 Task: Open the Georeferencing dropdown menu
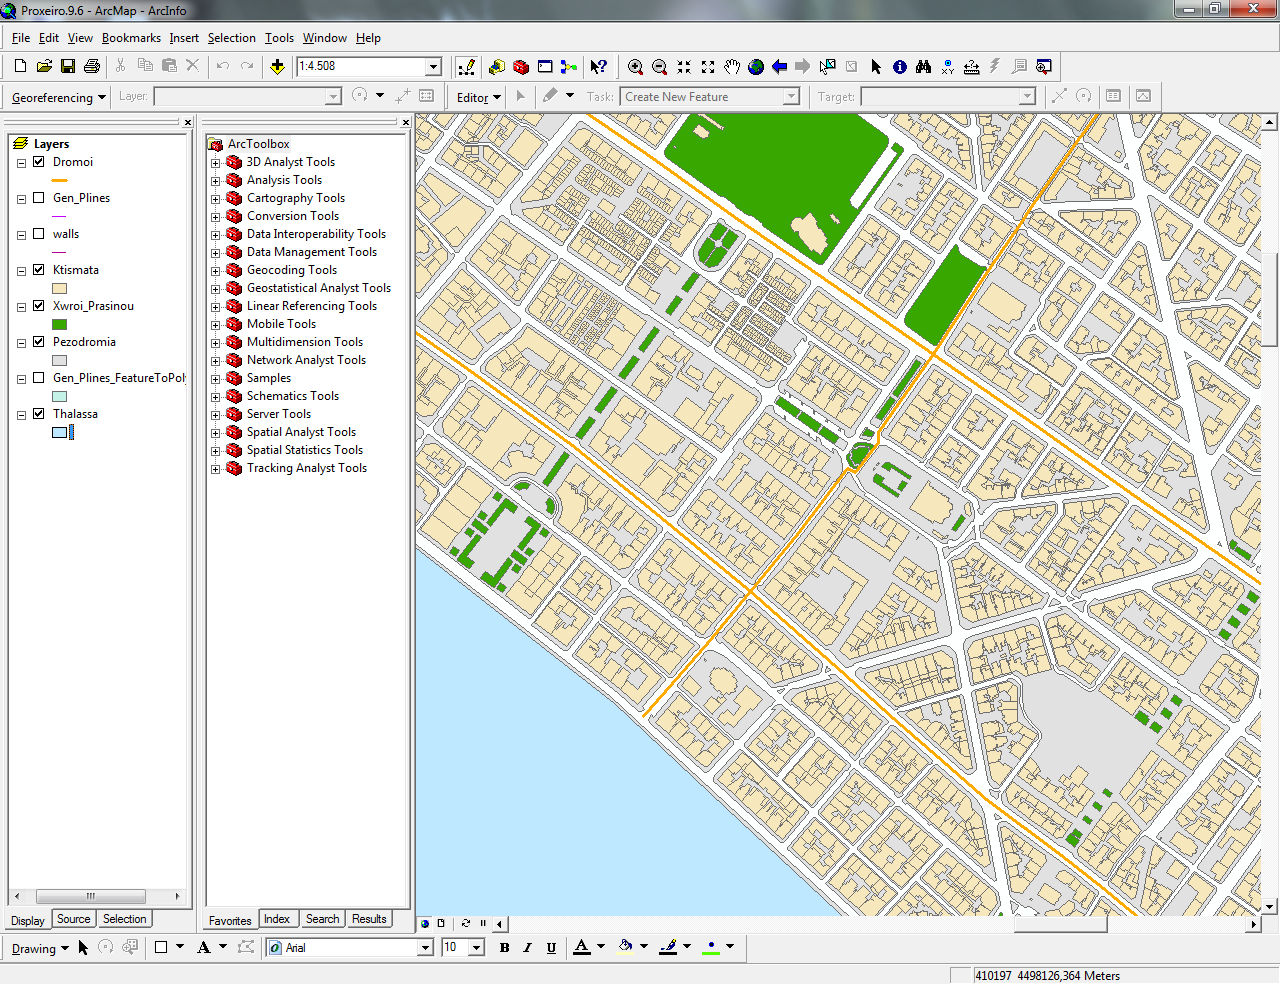click(x=58, y=97)
